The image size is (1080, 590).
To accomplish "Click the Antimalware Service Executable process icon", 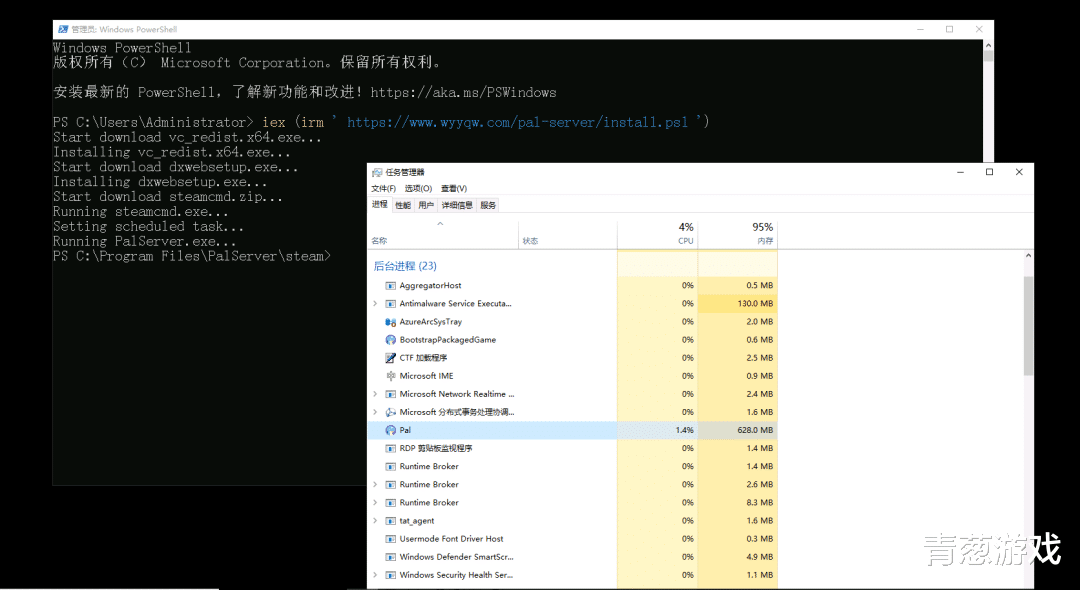I will click(x=391, y=304).
